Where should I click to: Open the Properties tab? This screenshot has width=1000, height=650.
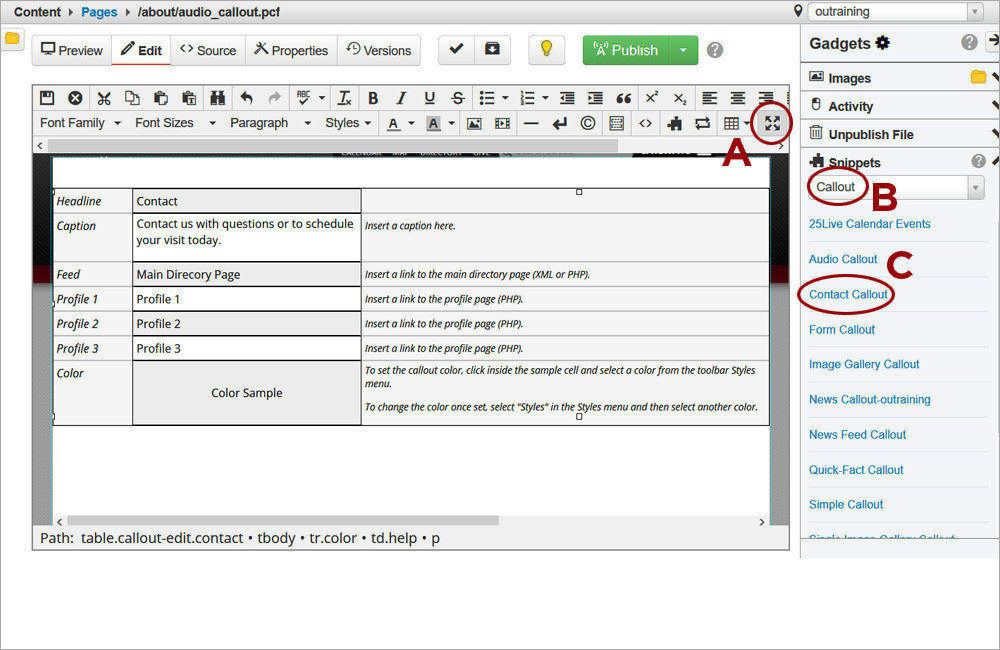click(x=291, y=50)
